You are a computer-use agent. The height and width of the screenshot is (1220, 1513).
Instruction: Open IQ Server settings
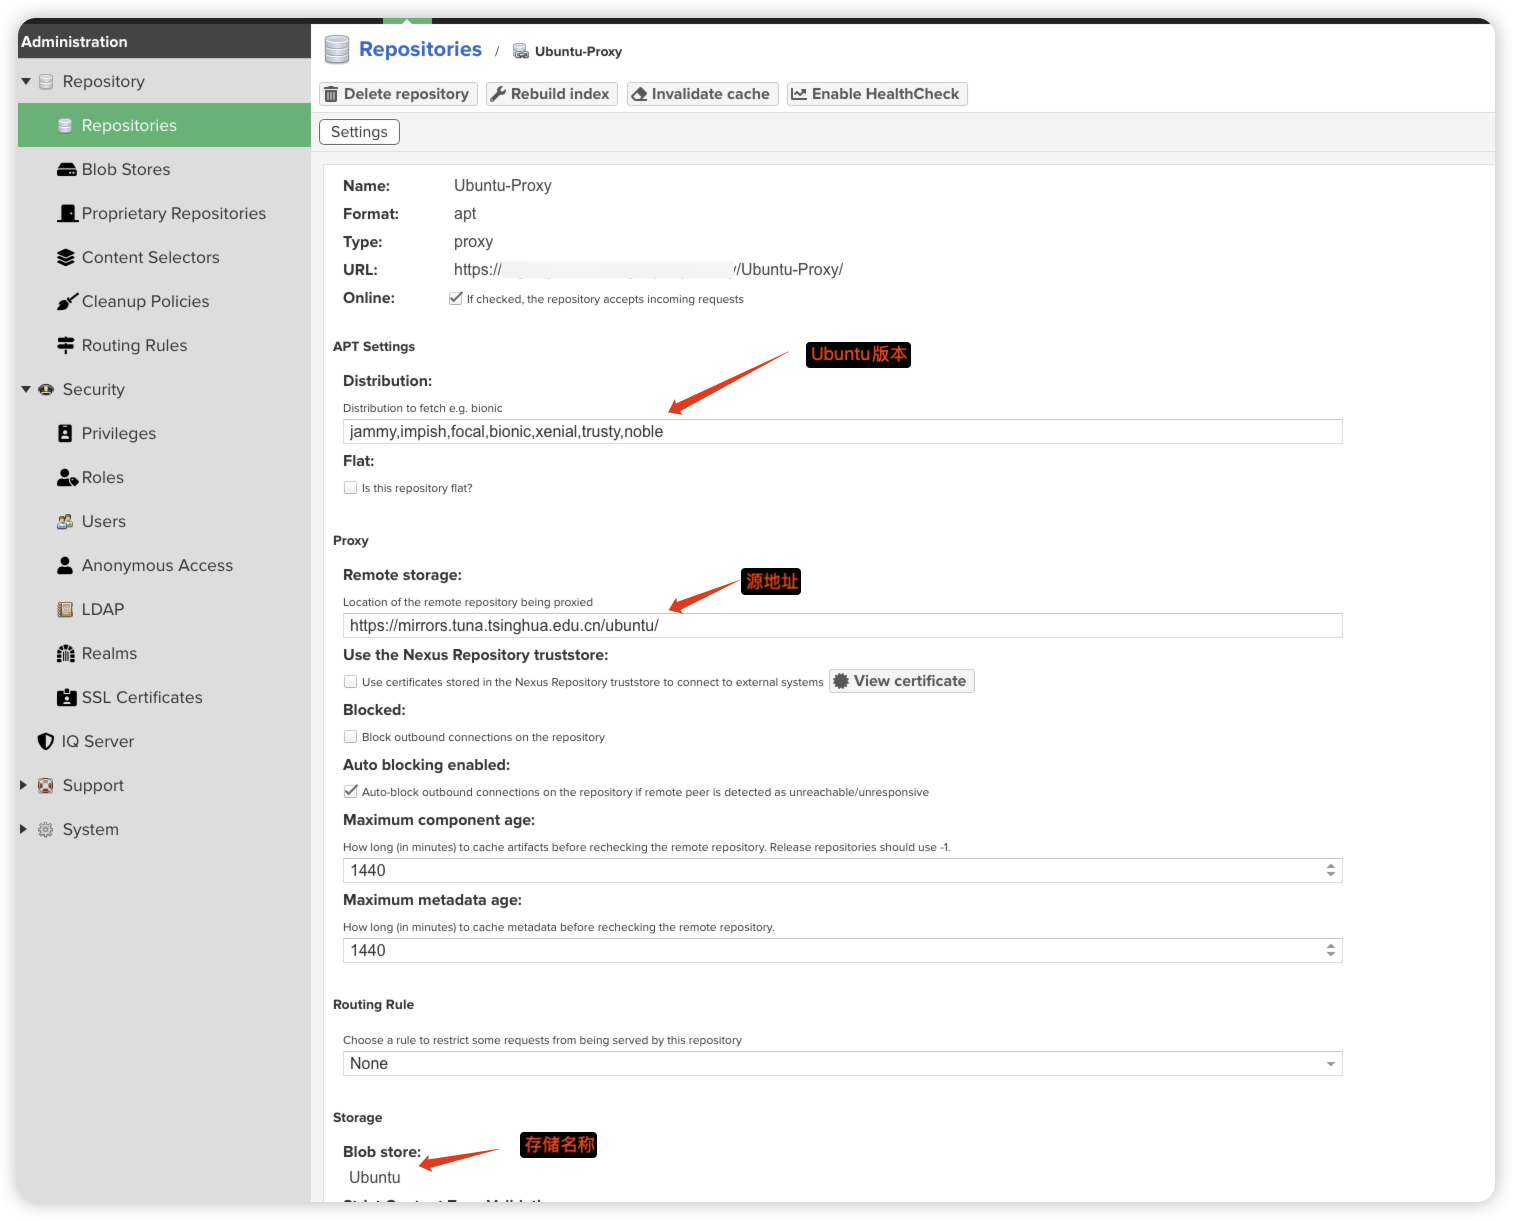(x=164, y=742)
